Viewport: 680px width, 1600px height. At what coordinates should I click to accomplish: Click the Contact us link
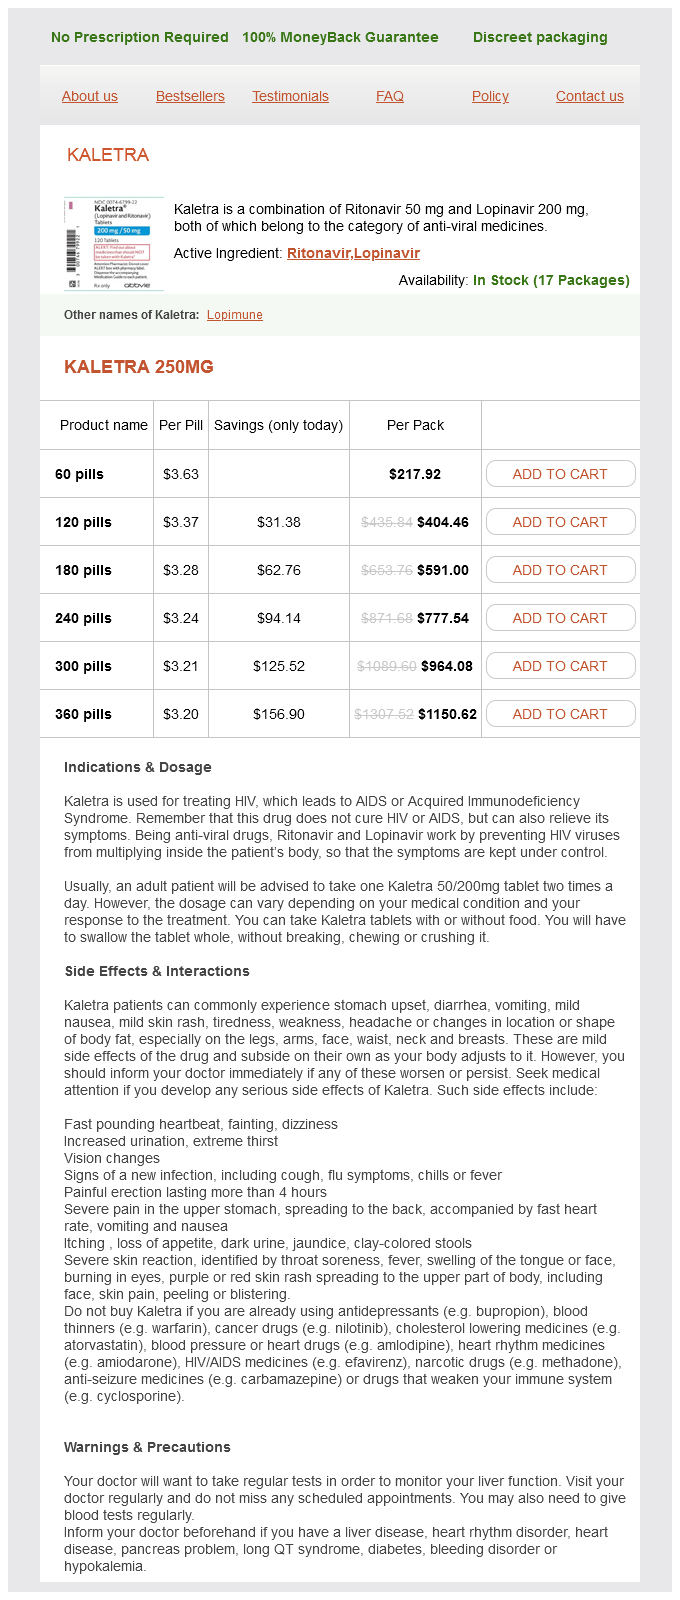589,96
